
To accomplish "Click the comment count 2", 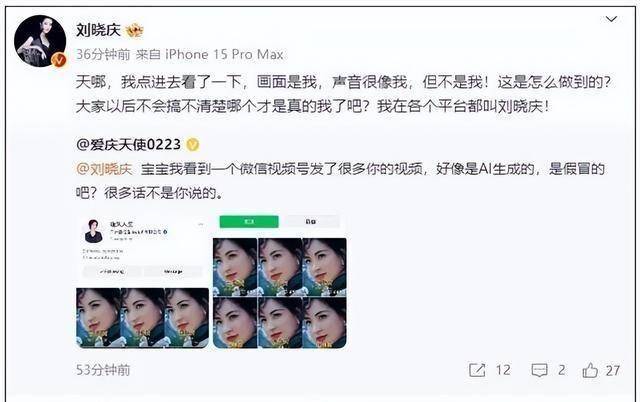I will click(562, 370).
